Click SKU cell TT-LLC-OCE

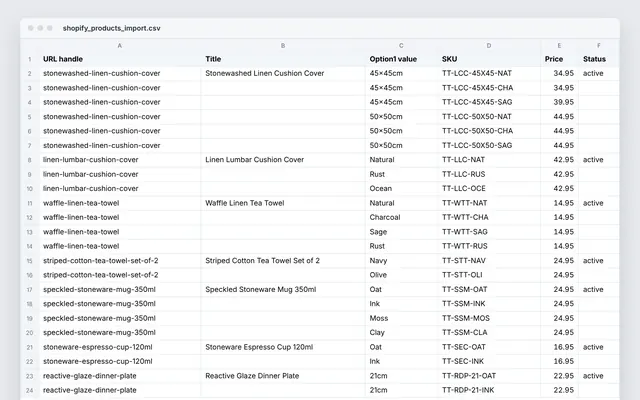point(489,189)
